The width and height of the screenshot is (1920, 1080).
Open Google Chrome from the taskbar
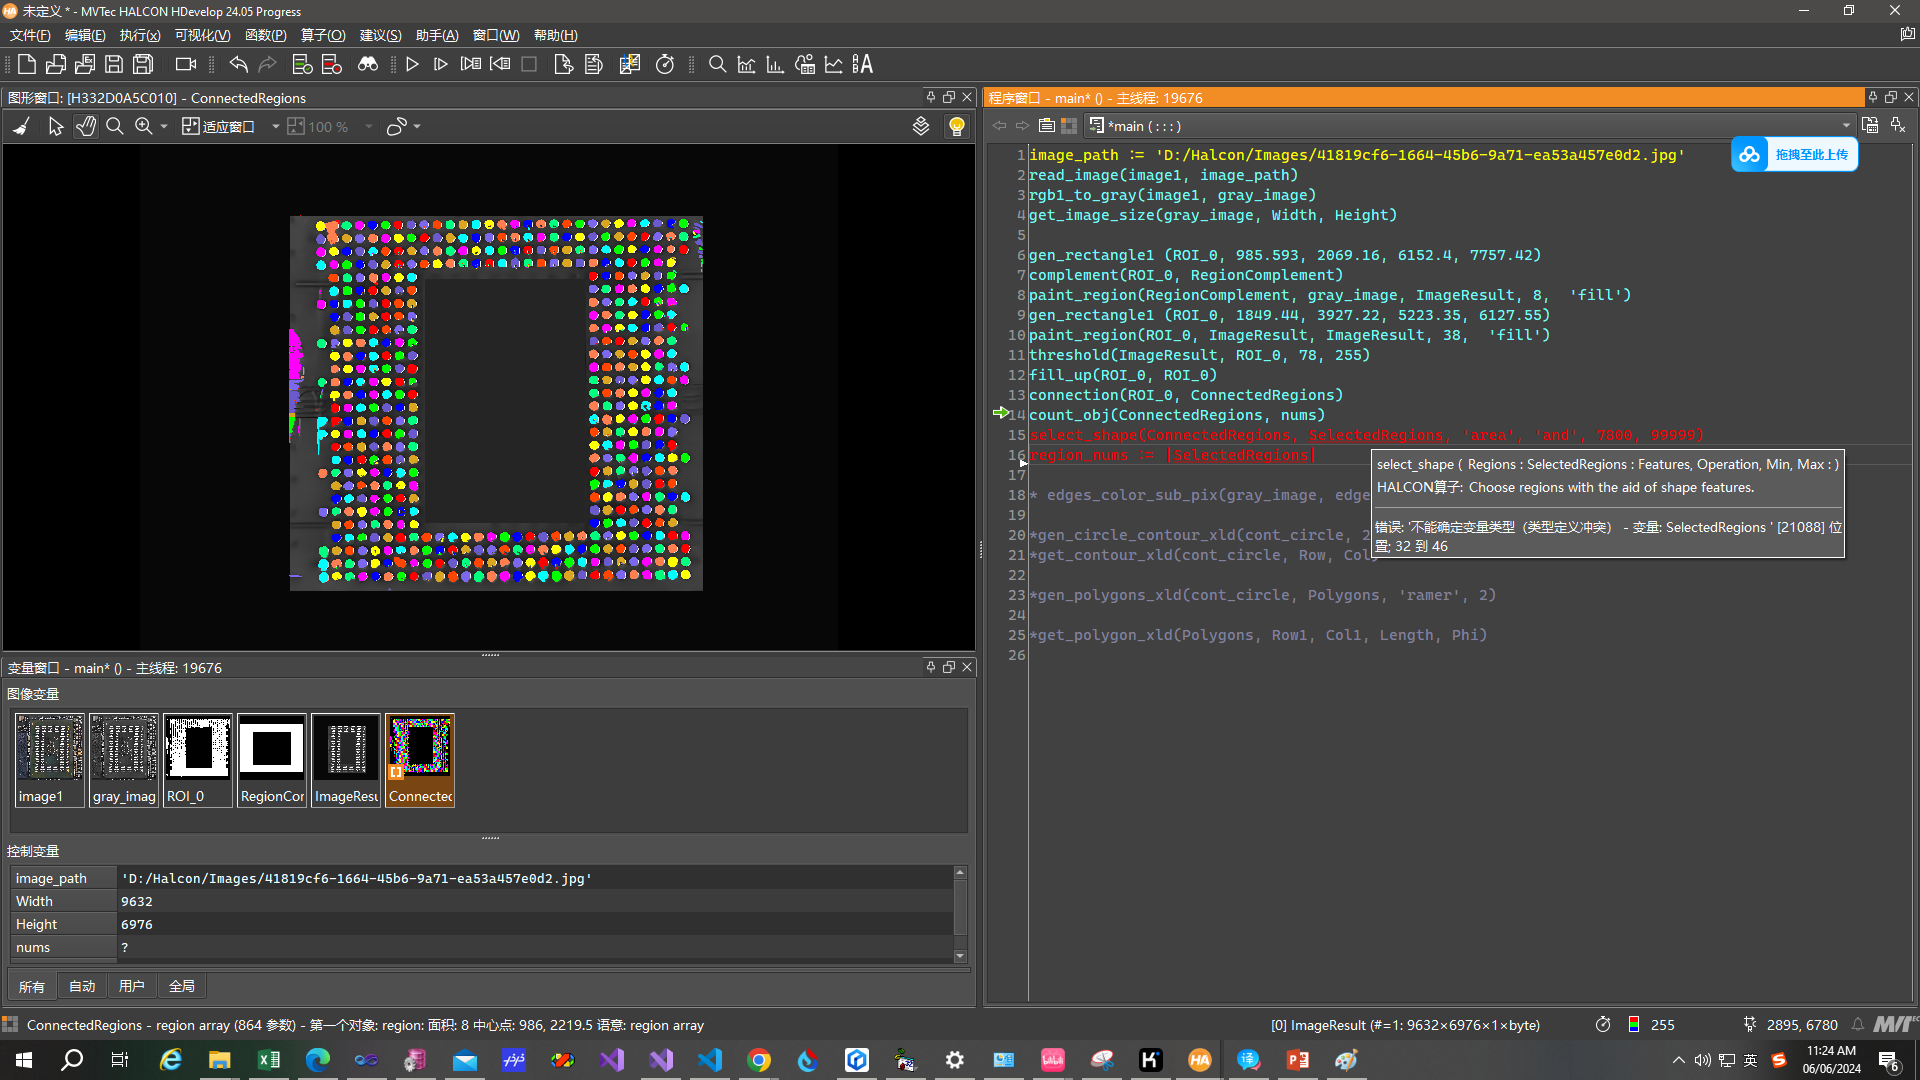[759, 1060]
